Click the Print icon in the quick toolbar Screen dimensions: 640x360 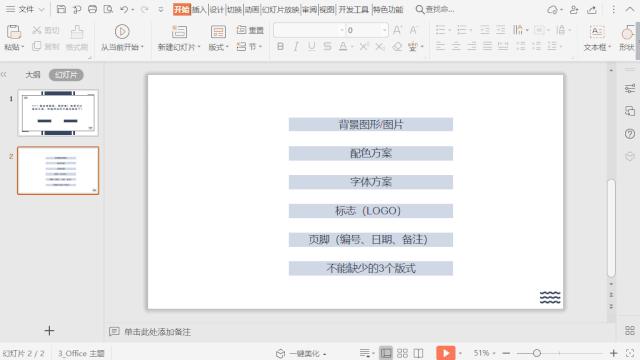(x=93, y=9)
